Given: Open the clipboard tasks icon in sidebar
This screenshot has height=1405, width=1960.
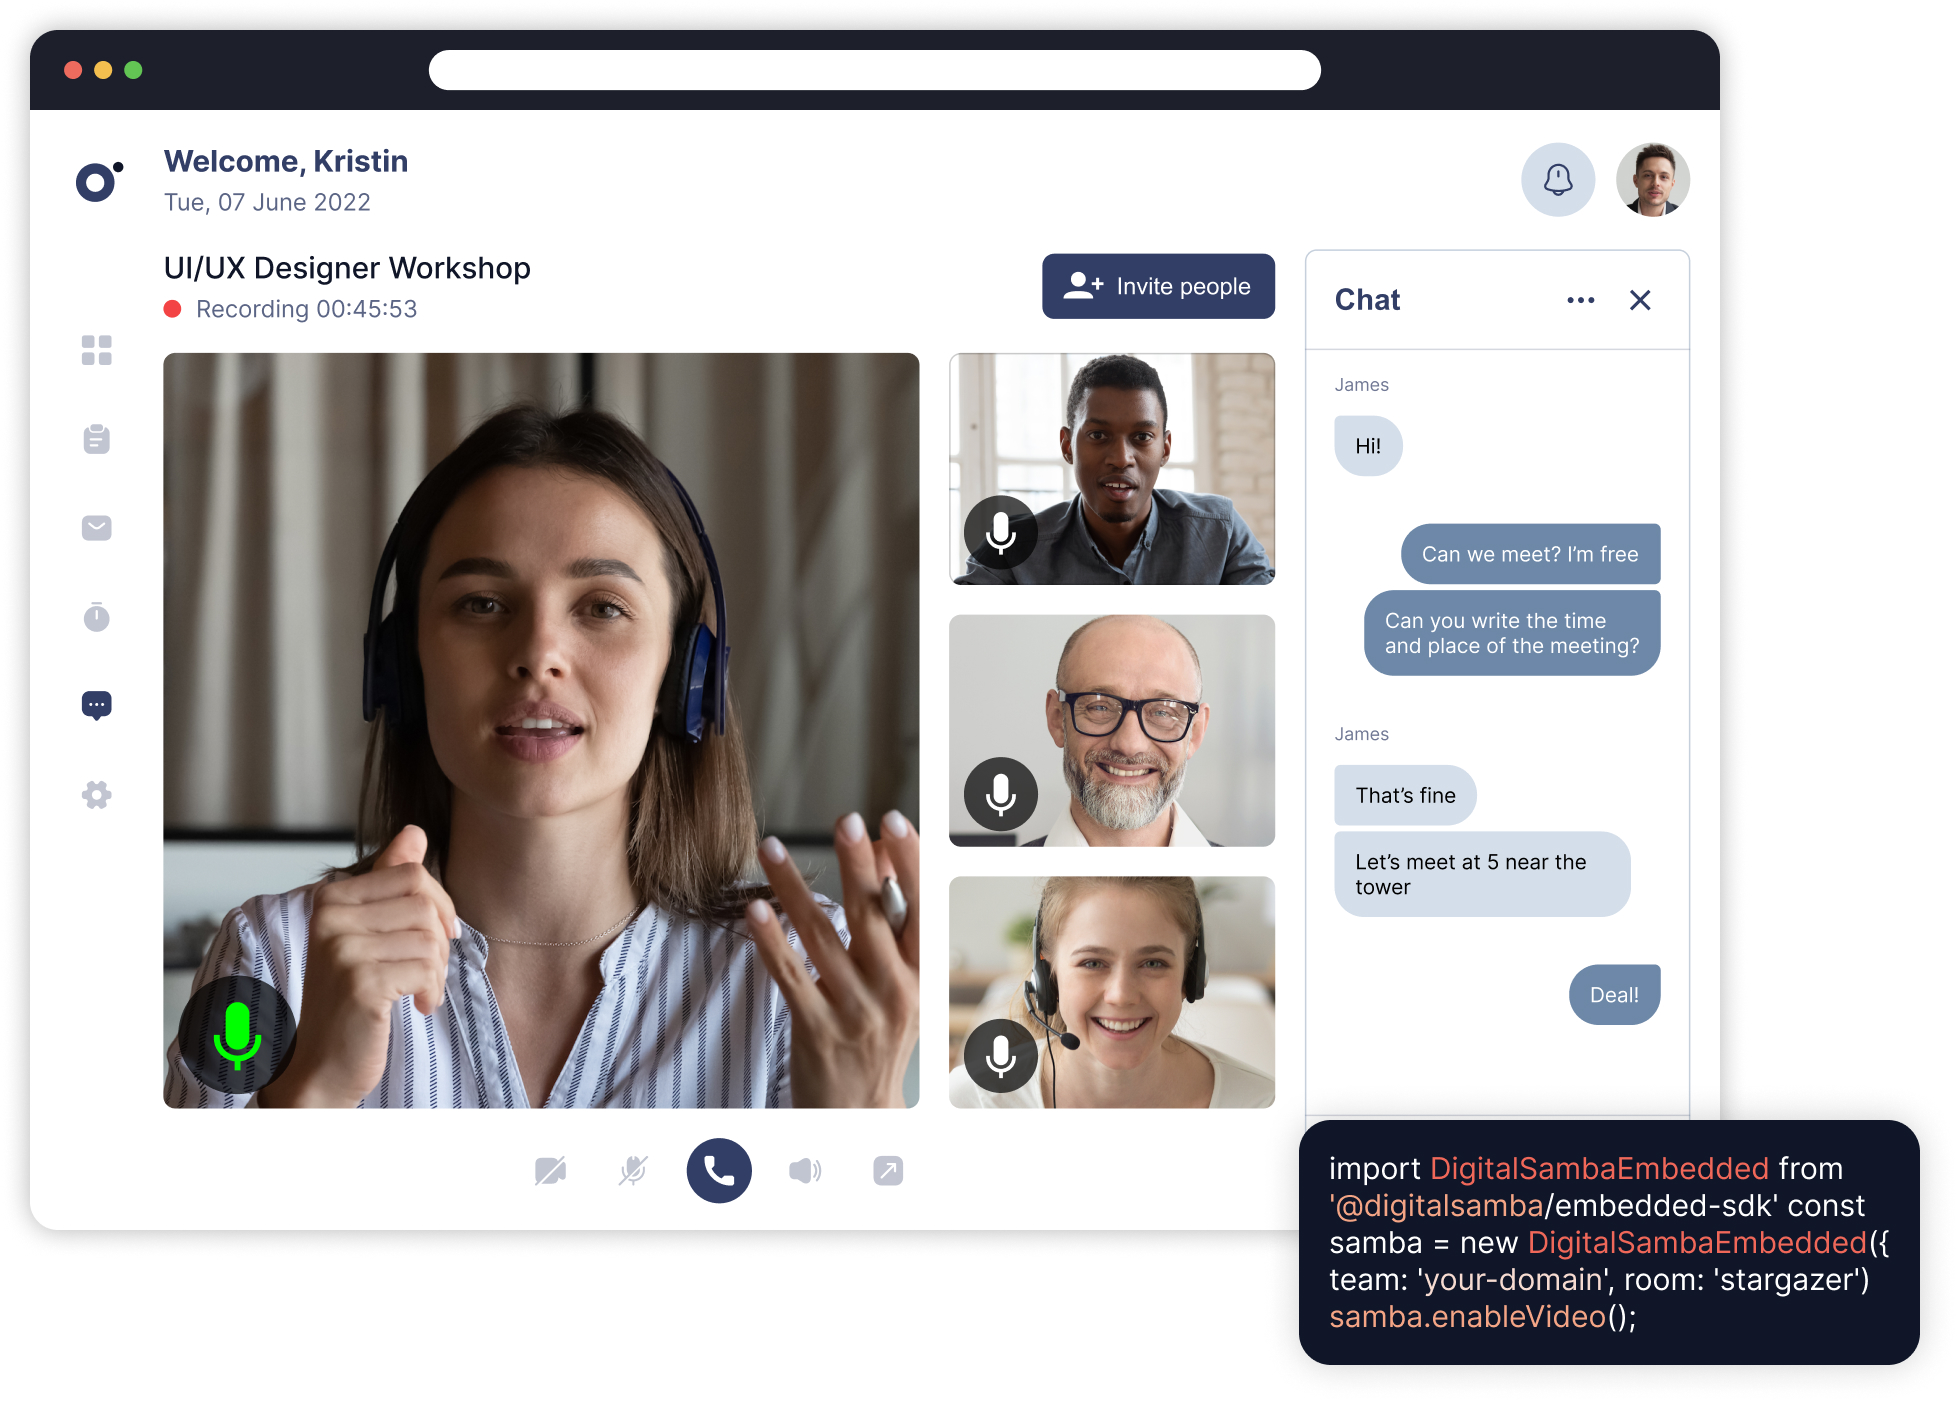Looking at the screenshot, I should (97, 439).
